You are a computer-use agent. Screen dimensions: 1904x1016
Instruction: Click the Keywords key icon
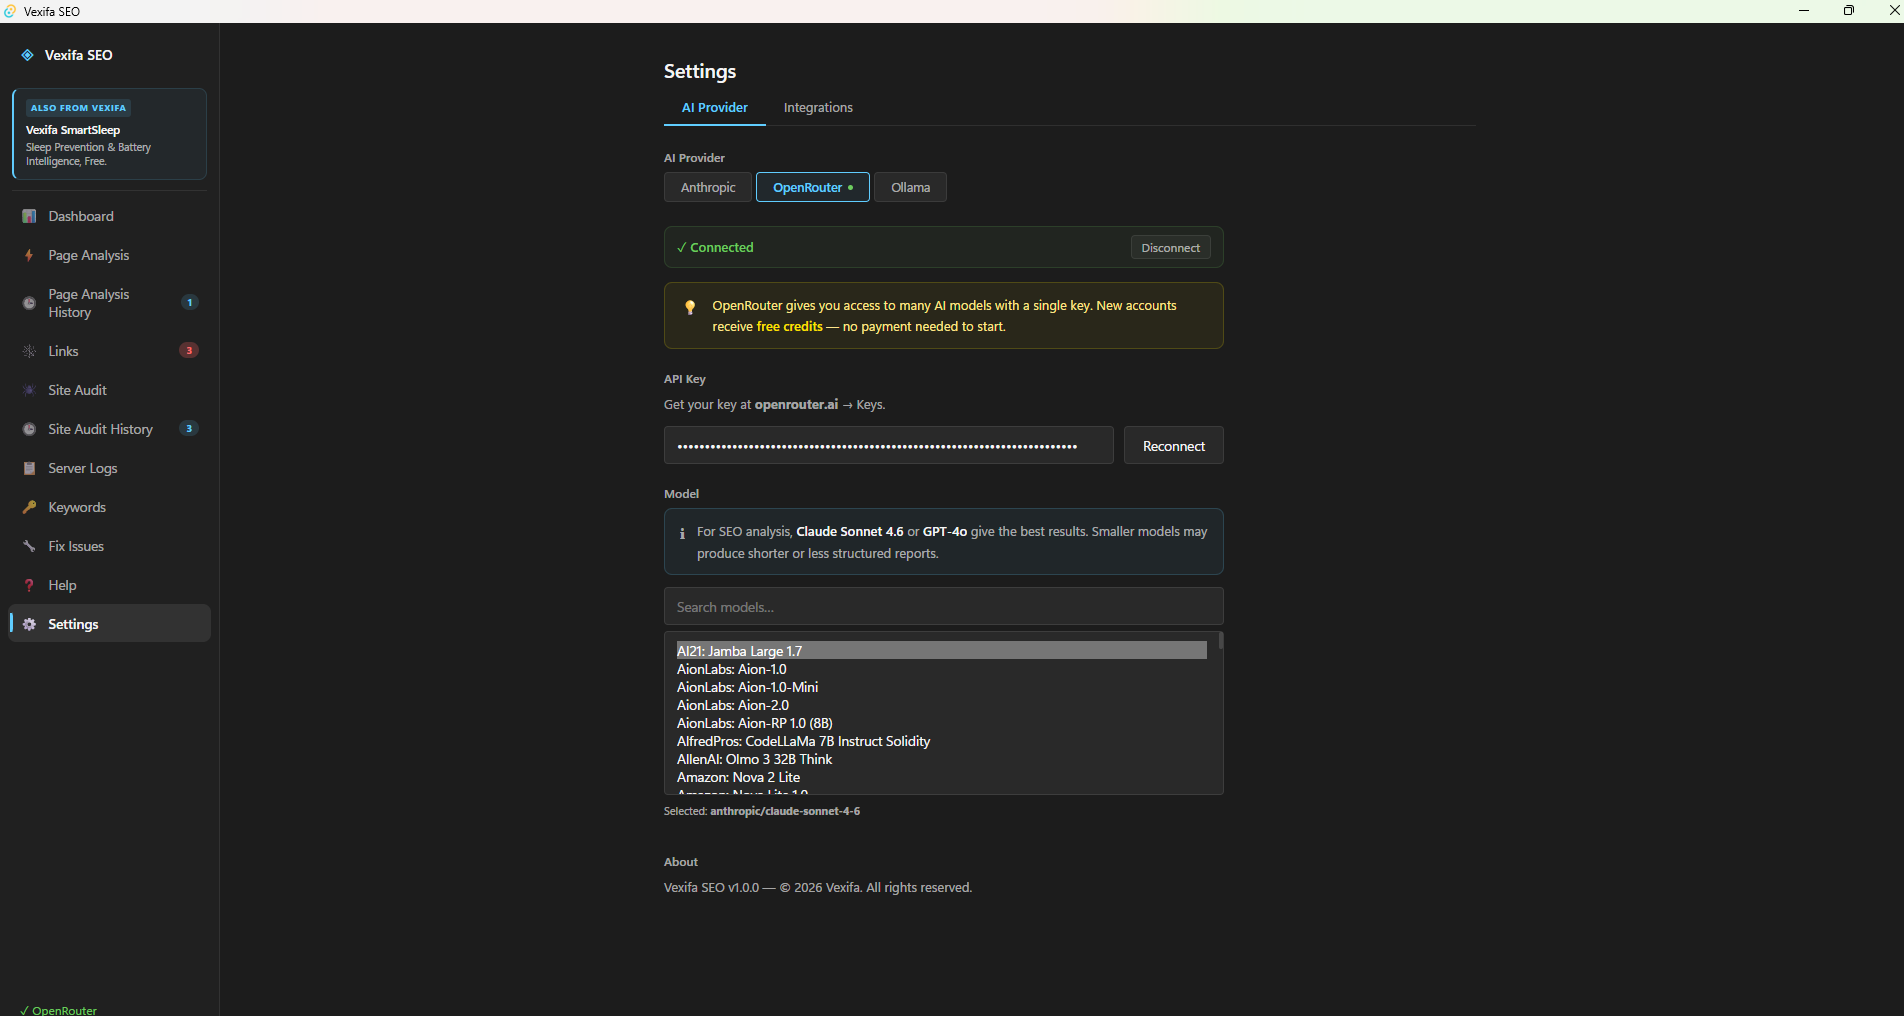(29, 507)
